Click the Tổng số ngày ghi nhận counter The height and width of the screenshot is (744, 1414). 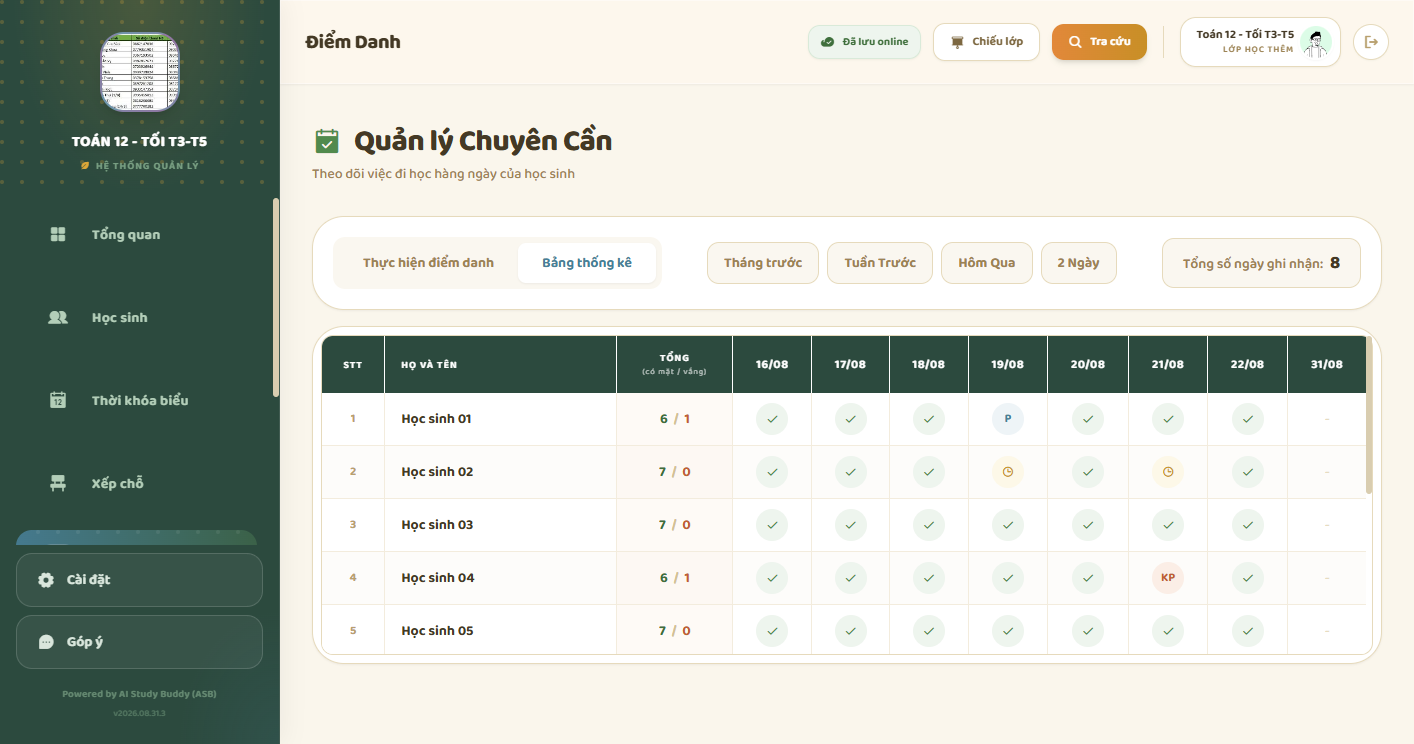point(1261,263)
